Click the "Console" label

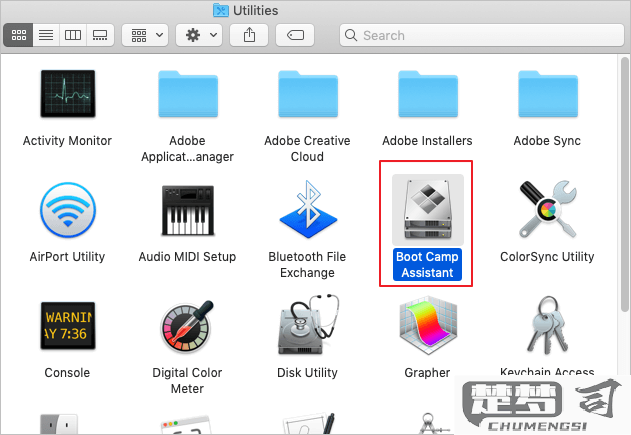pos(67,373)
